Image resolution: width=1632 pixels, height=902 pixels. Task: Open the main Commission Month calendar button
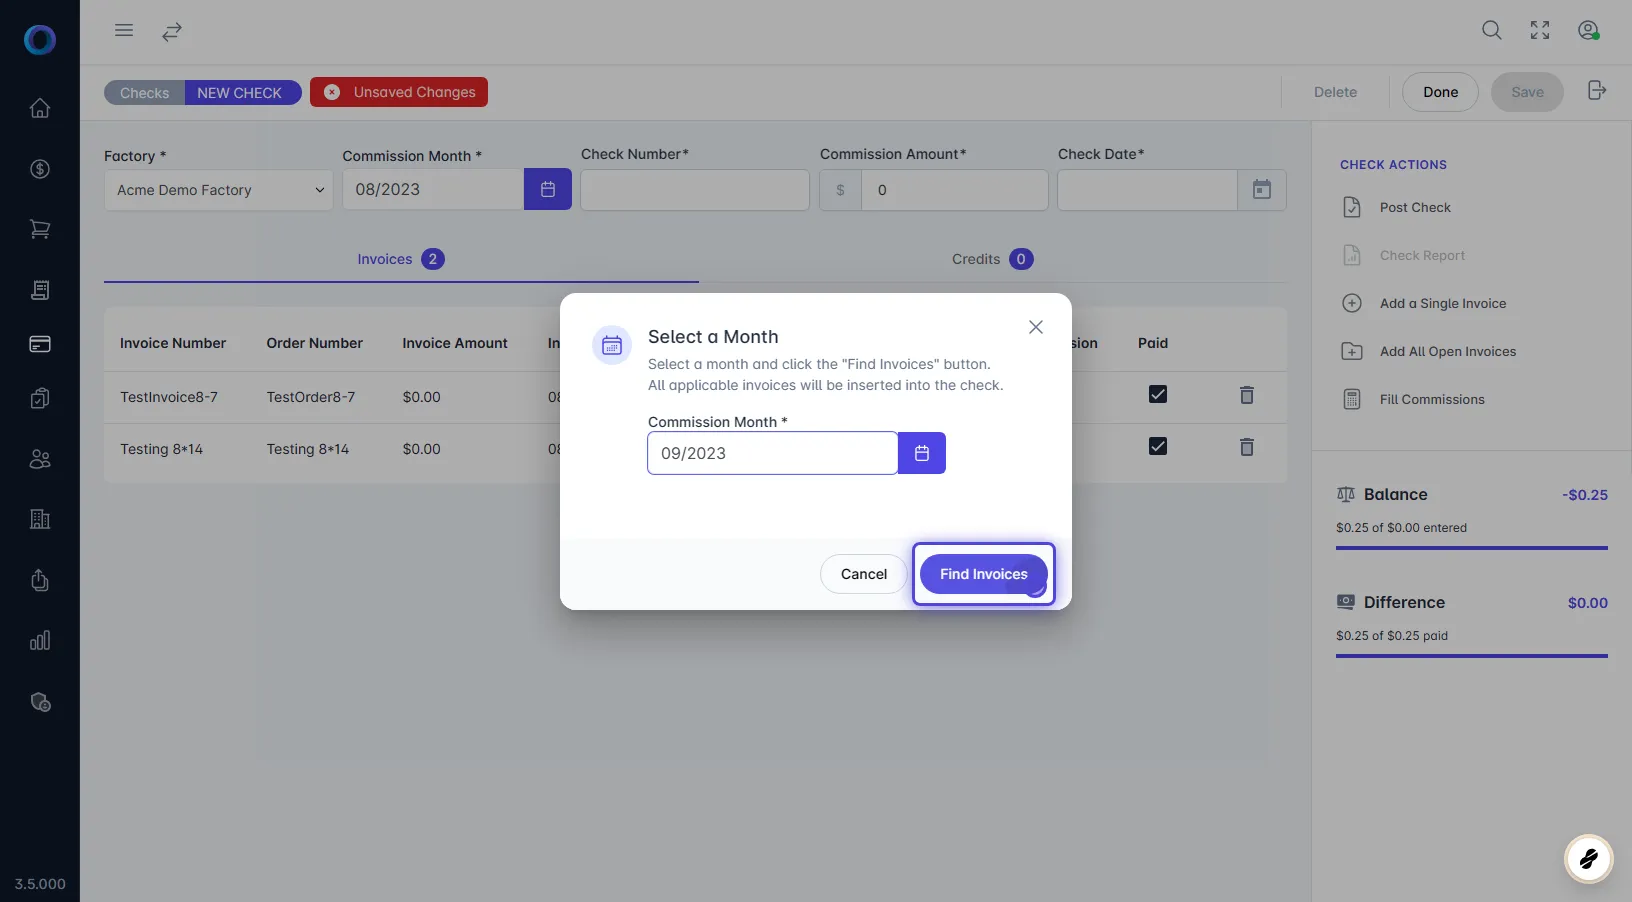[548, 189]
